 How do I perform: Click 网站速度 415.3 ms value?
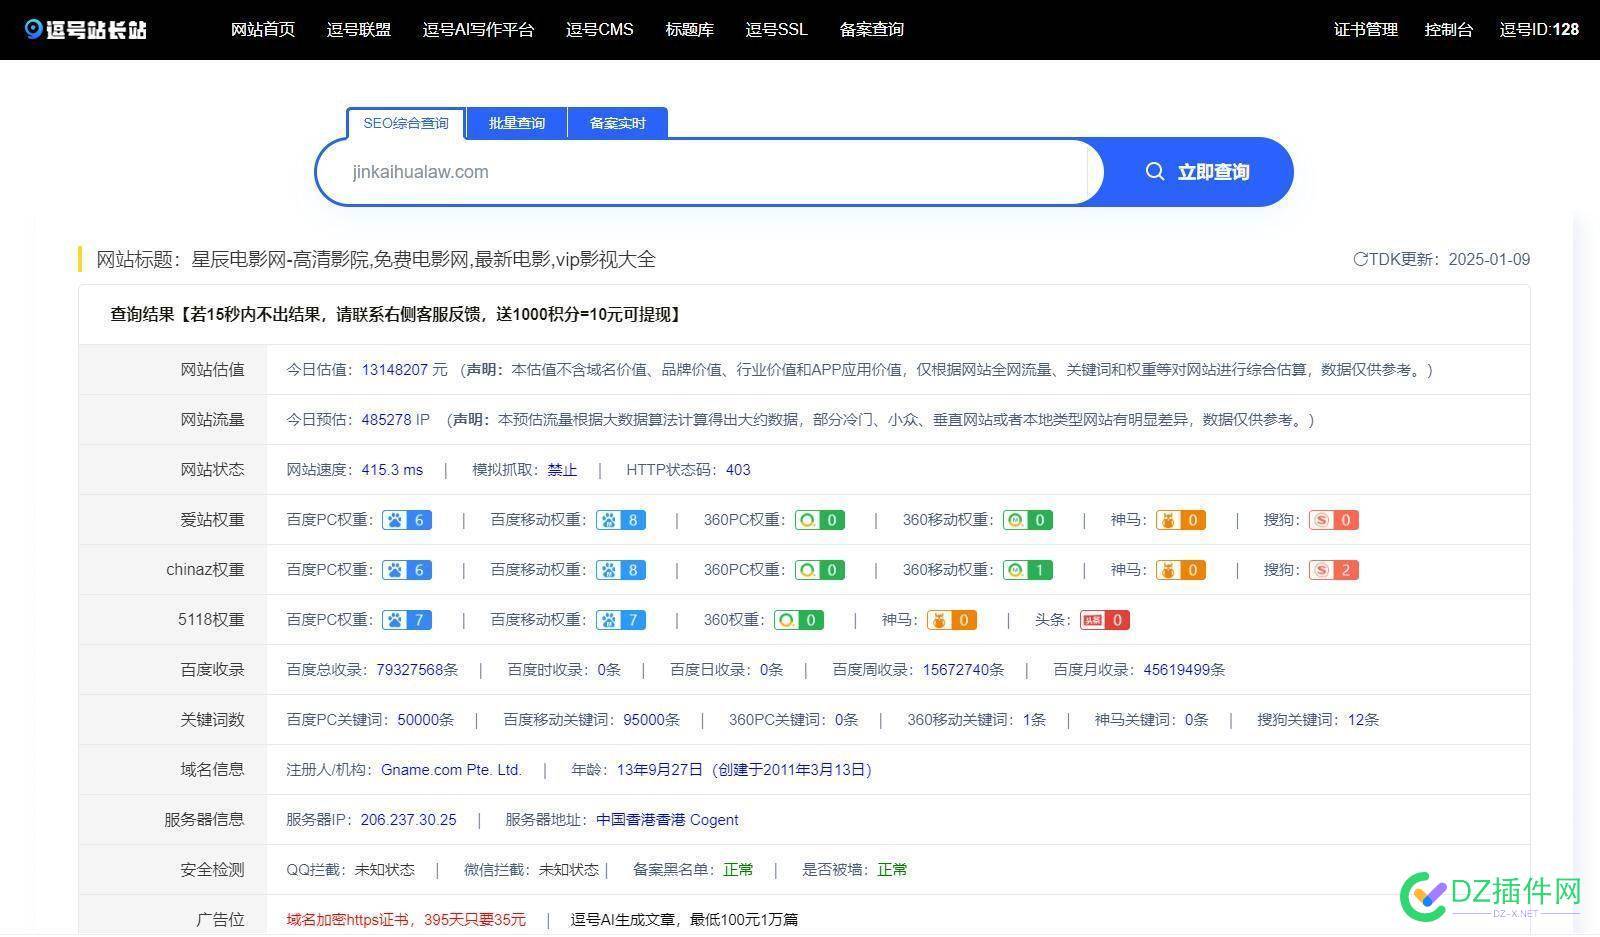tap(392, 470)
